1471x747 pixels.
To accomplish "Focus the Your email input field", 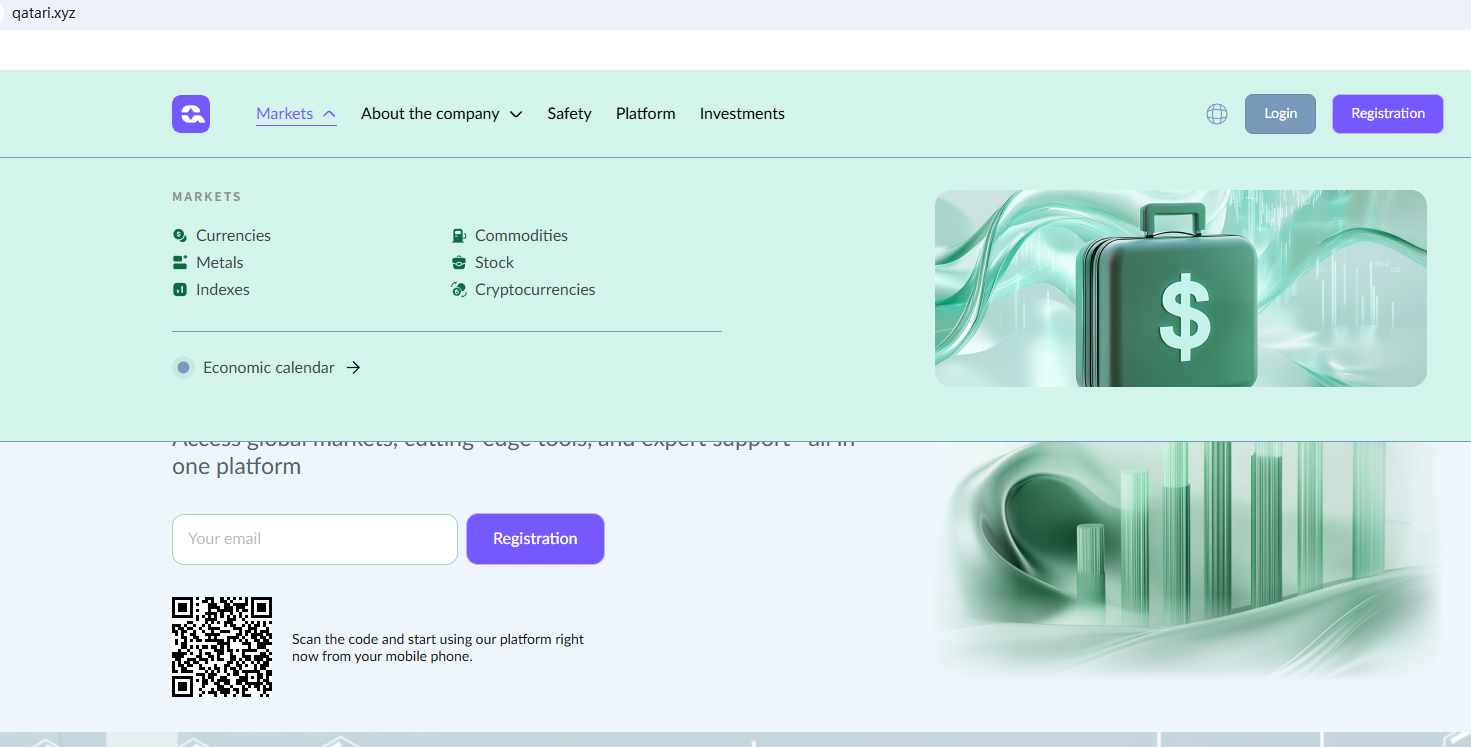I will click(315, 539).
